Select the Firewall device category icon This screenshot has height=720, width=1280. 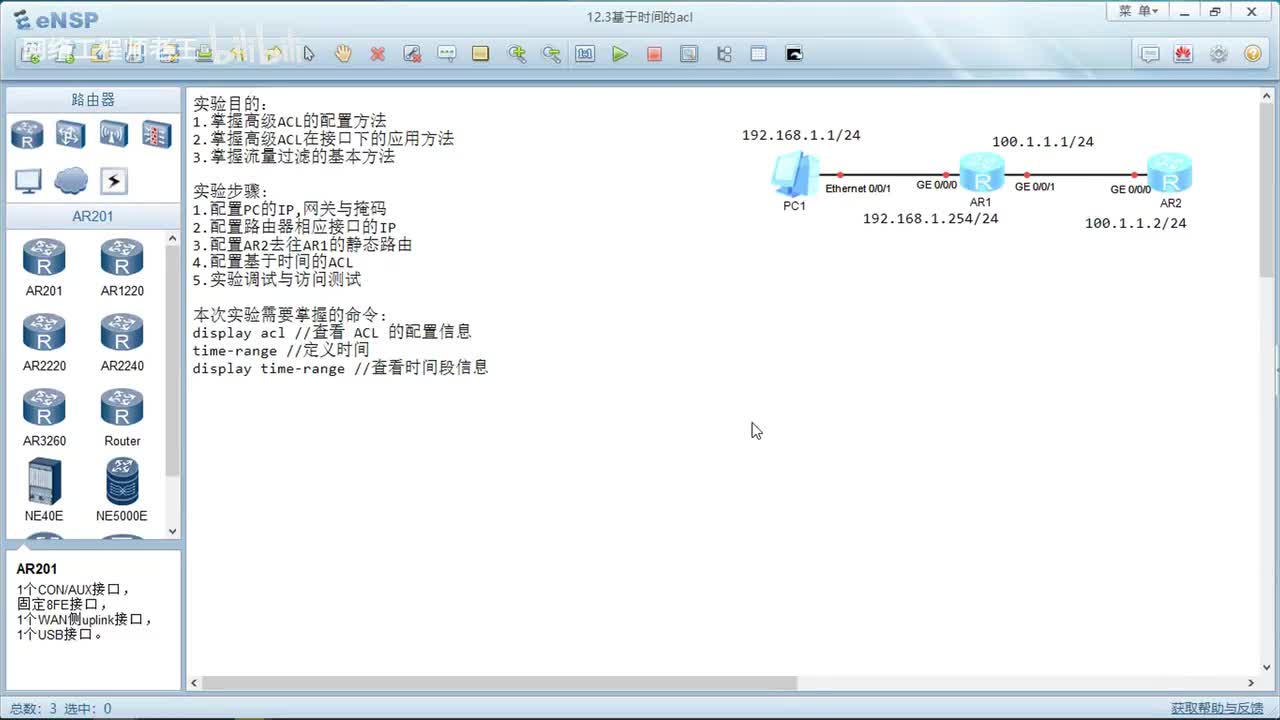tap(156, 134)
